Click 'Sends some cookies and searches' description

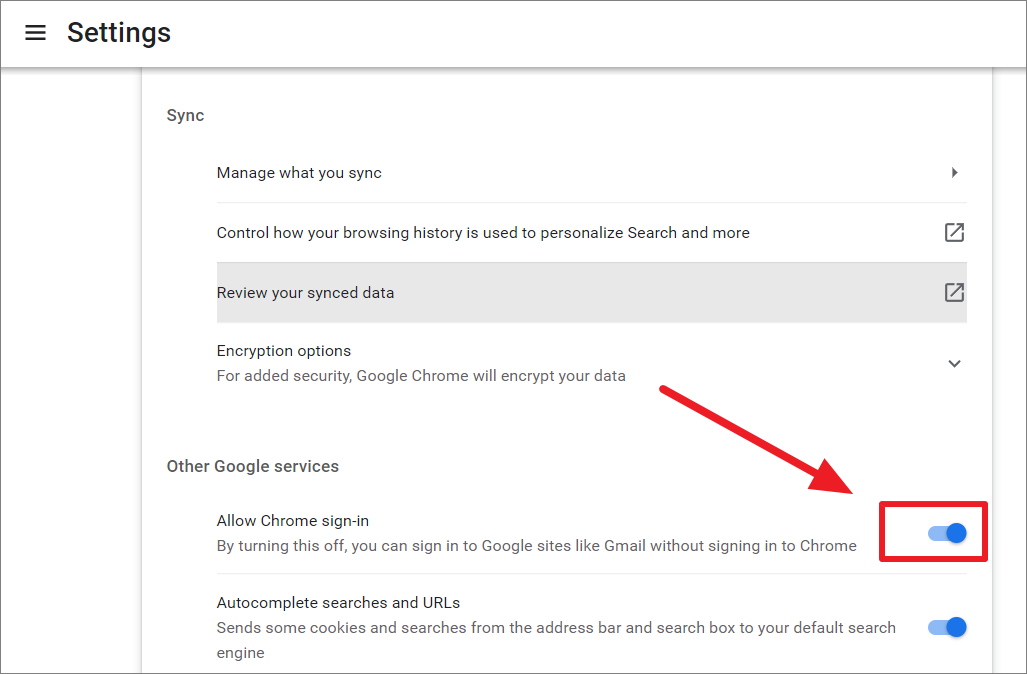[x=556, y=640]
